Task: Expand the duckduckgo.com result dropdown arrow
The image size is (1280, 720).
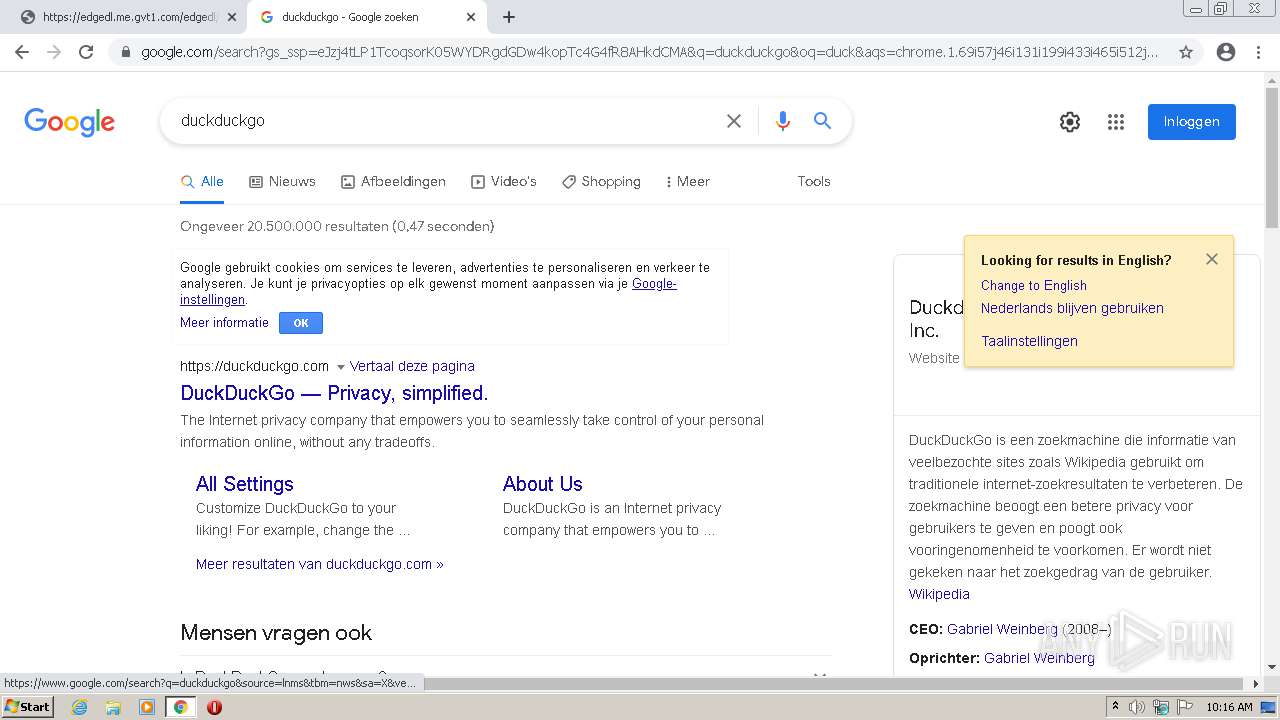Action: click(340, 367)
